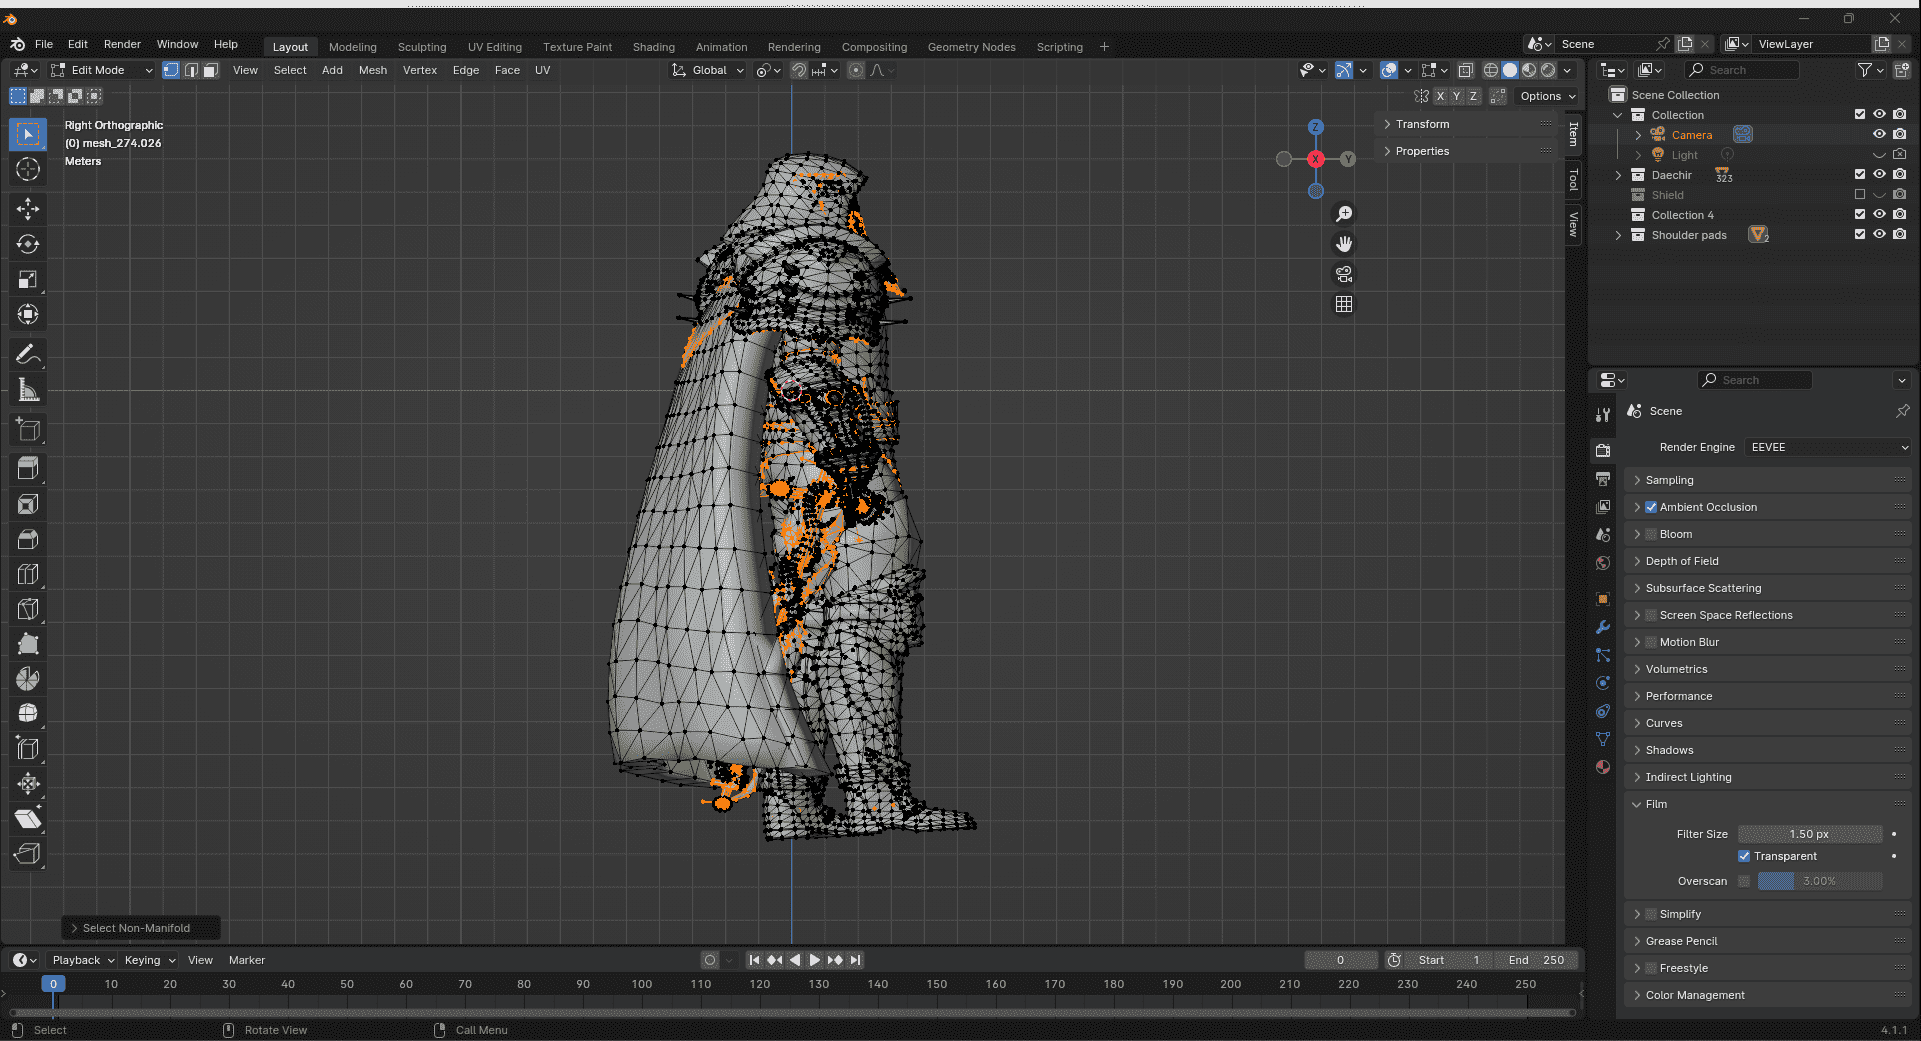Image resolution: width=1921 pixels, height=1041 pixels.
Task: Expand the Transform panel in sidebar
Action: click(x=1468, y=124)
